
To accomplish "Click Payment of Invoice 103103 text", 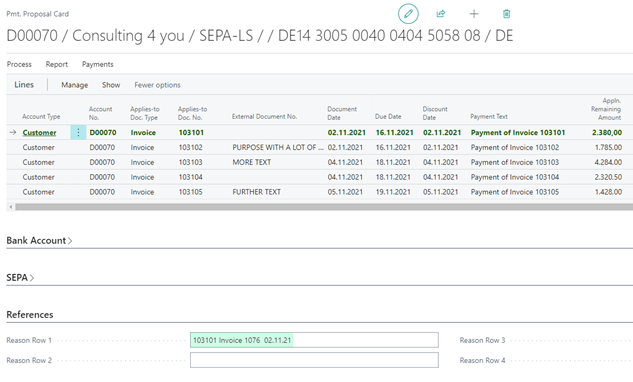I will (515, 162).
